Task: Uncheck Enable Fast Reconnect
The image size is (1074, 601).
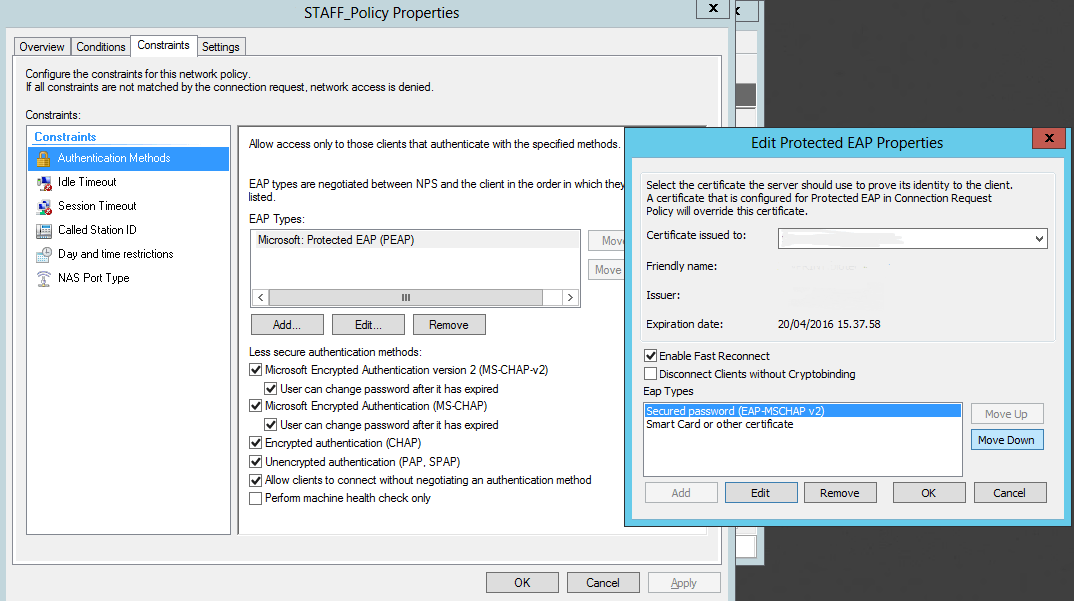Action: [651, 356]
